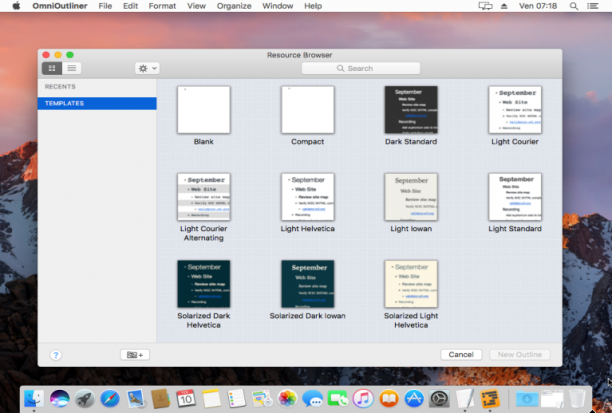Select RECENTS in the sidebar

(60, 87)
